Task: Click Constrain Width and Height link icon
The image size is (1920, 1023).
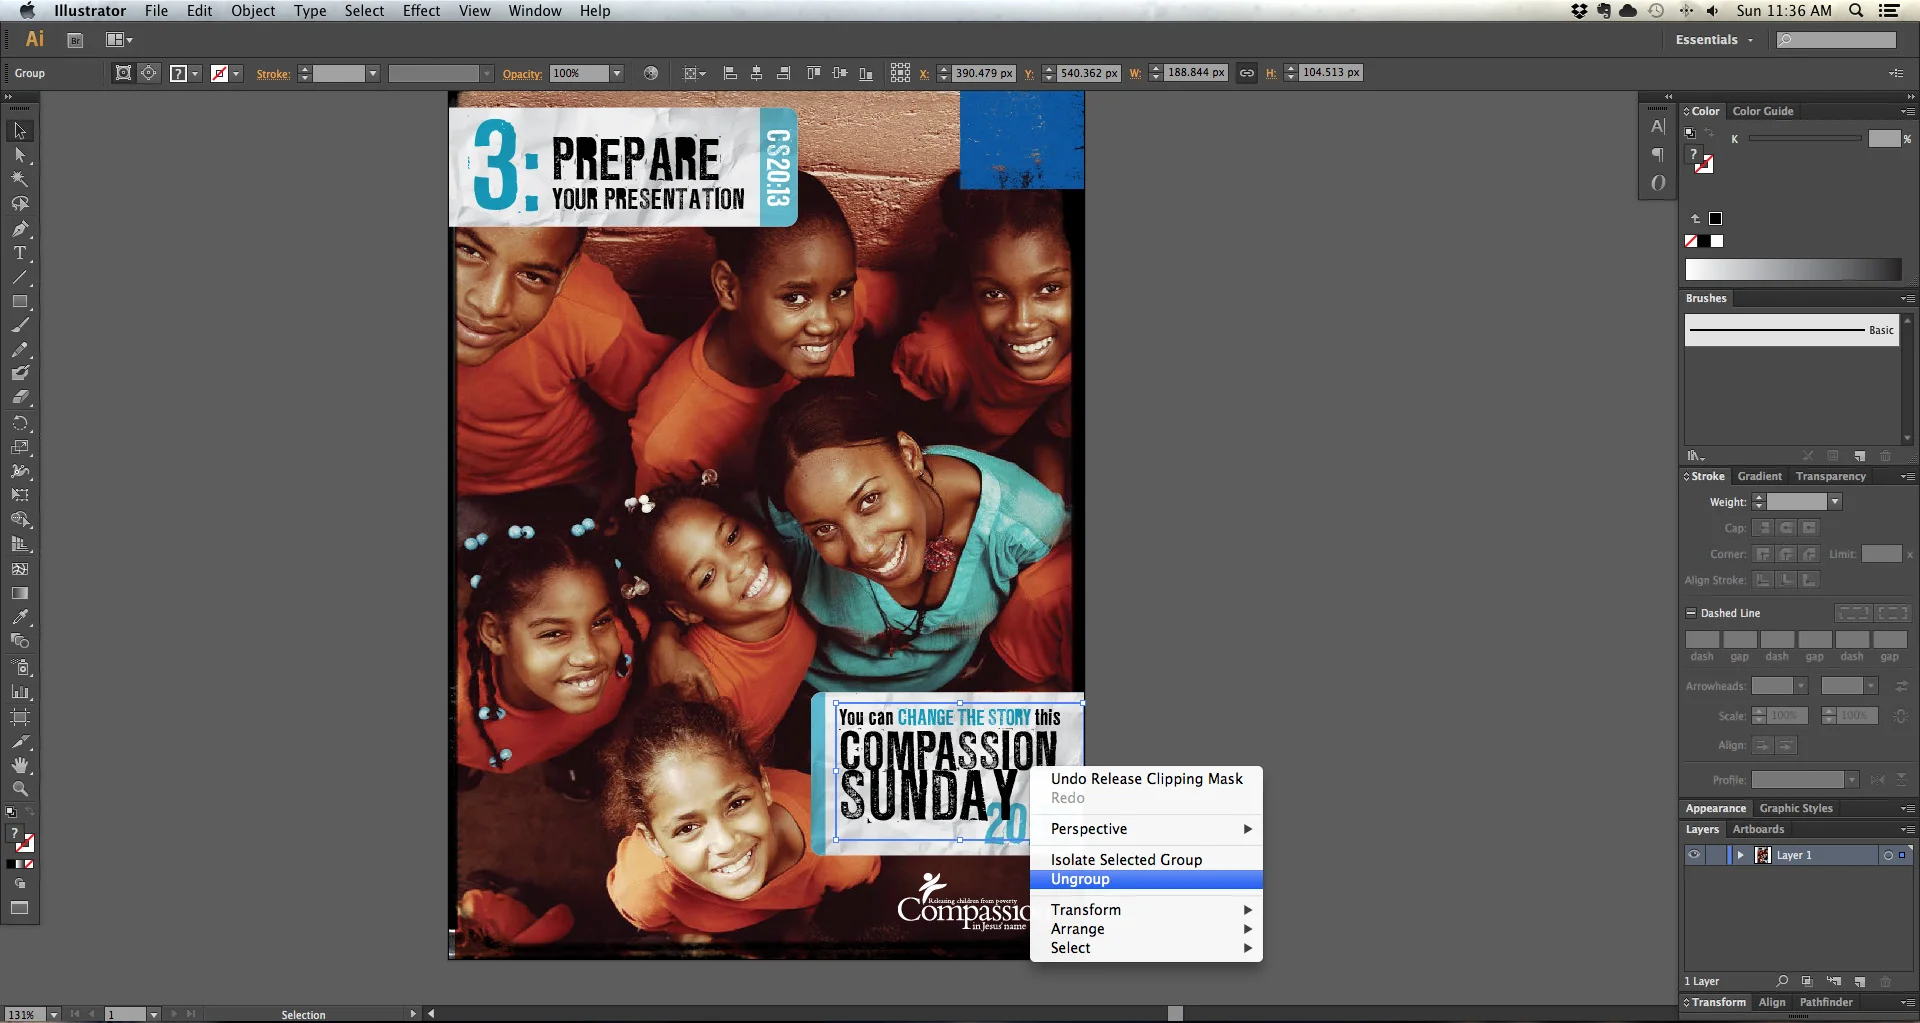Action: (x=1246, y=73)
